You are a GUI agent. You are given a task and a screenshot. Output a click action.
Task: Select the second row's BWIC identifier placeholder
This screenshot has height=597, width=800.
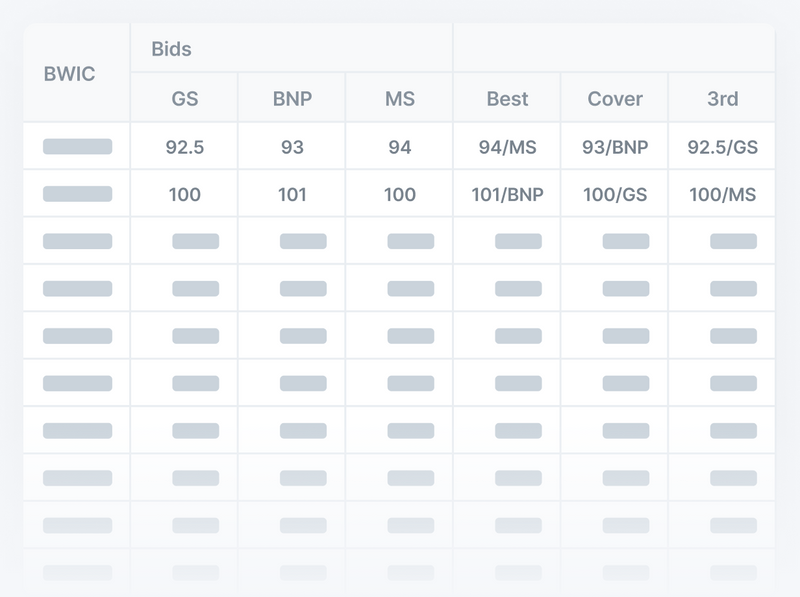(78, 192)
